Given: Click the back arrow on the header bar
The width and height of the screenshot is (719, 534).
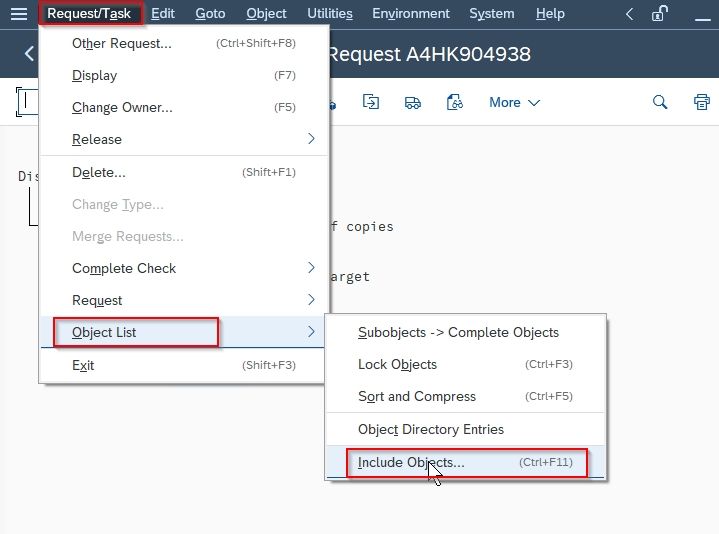Looking at the screenshot, I should [29, 54].
